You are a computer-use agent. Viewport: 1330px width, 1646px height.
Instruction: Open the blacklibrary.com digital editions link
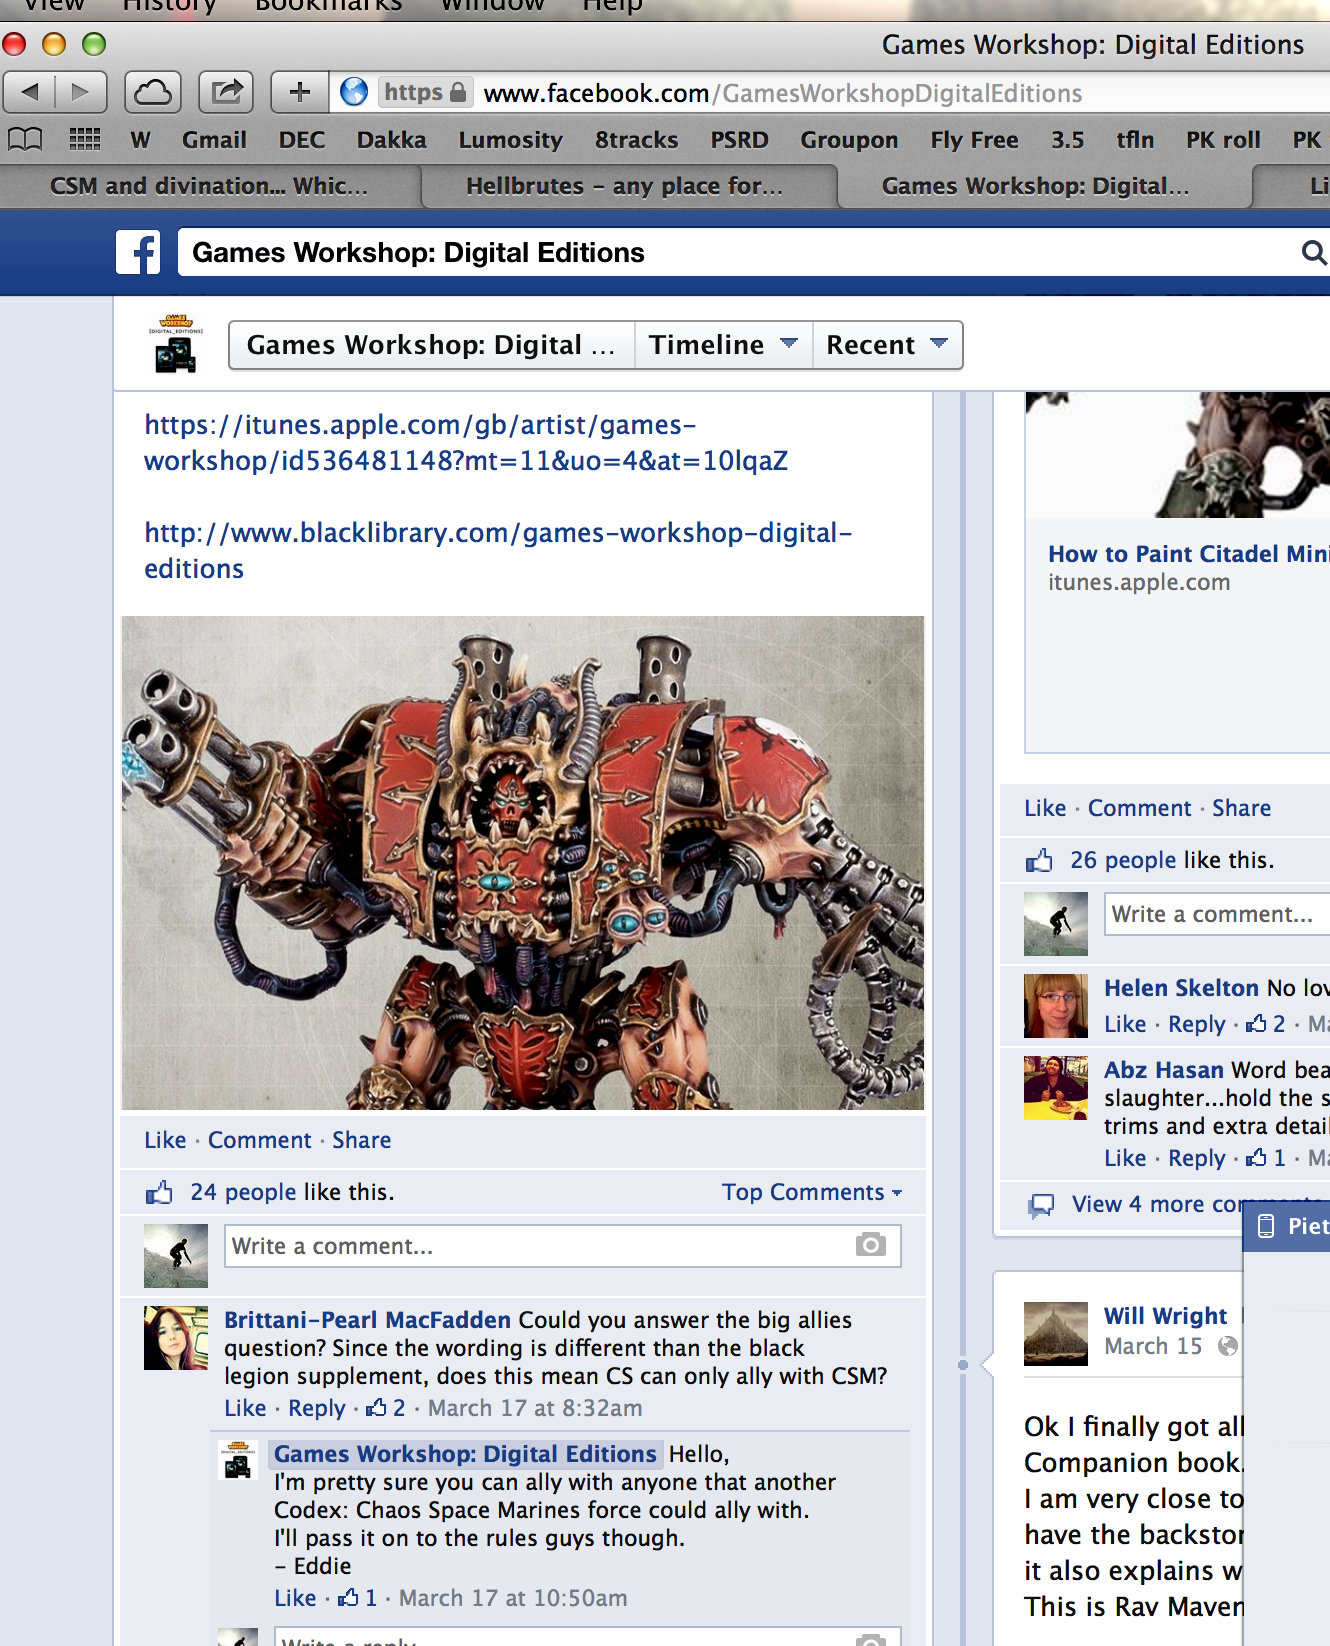[x=498, y=551]
